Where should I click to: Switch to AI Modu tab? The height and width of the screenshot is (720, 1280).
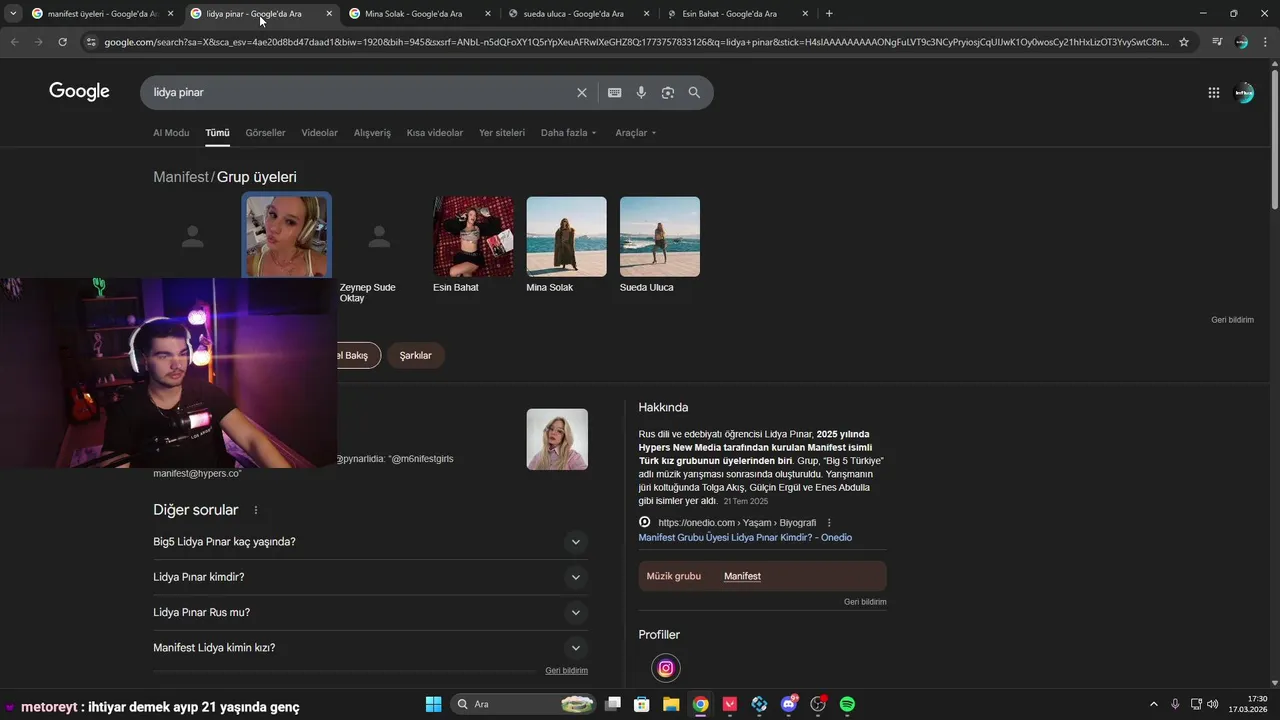coord(171,133)
